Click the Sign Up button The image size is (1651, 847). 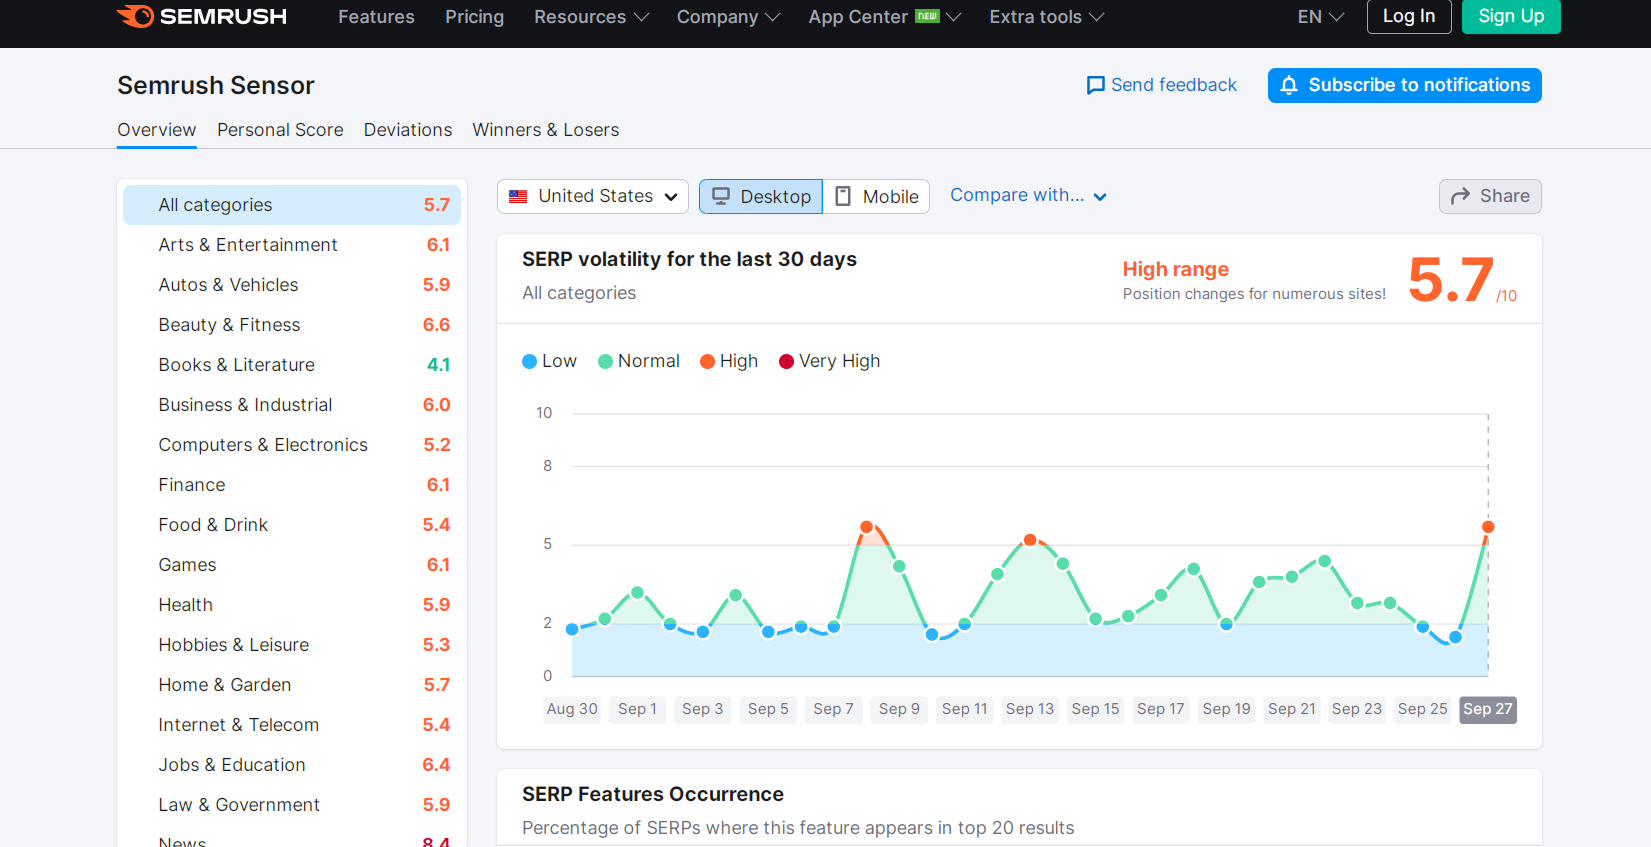(x=1511, y=16)
